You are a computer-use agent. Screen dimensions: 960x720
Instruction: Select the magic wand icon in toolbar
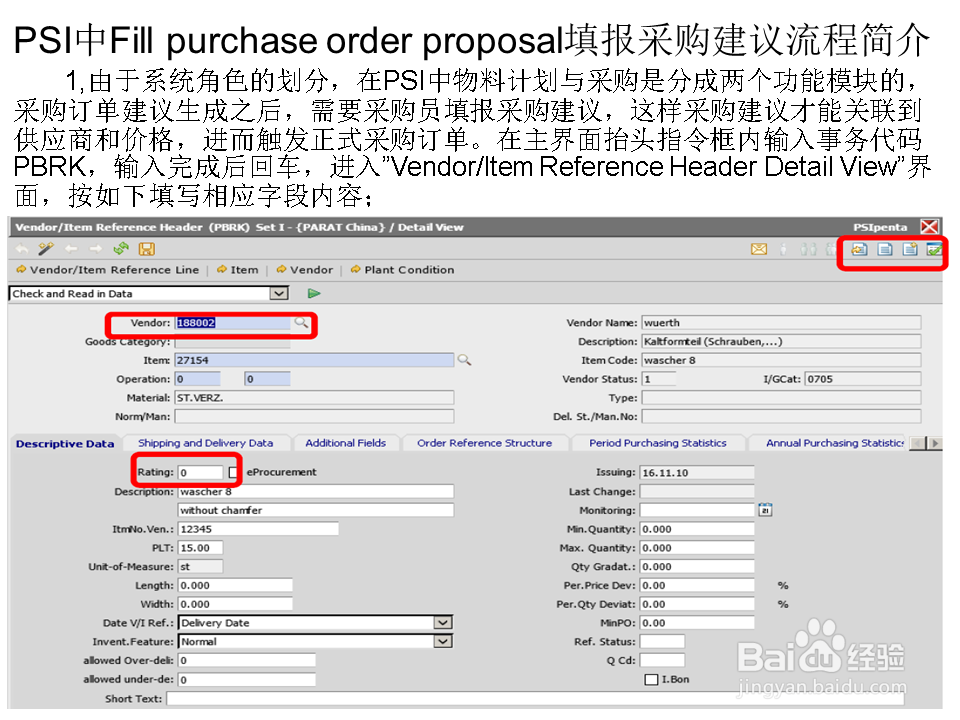pos(45,249)
